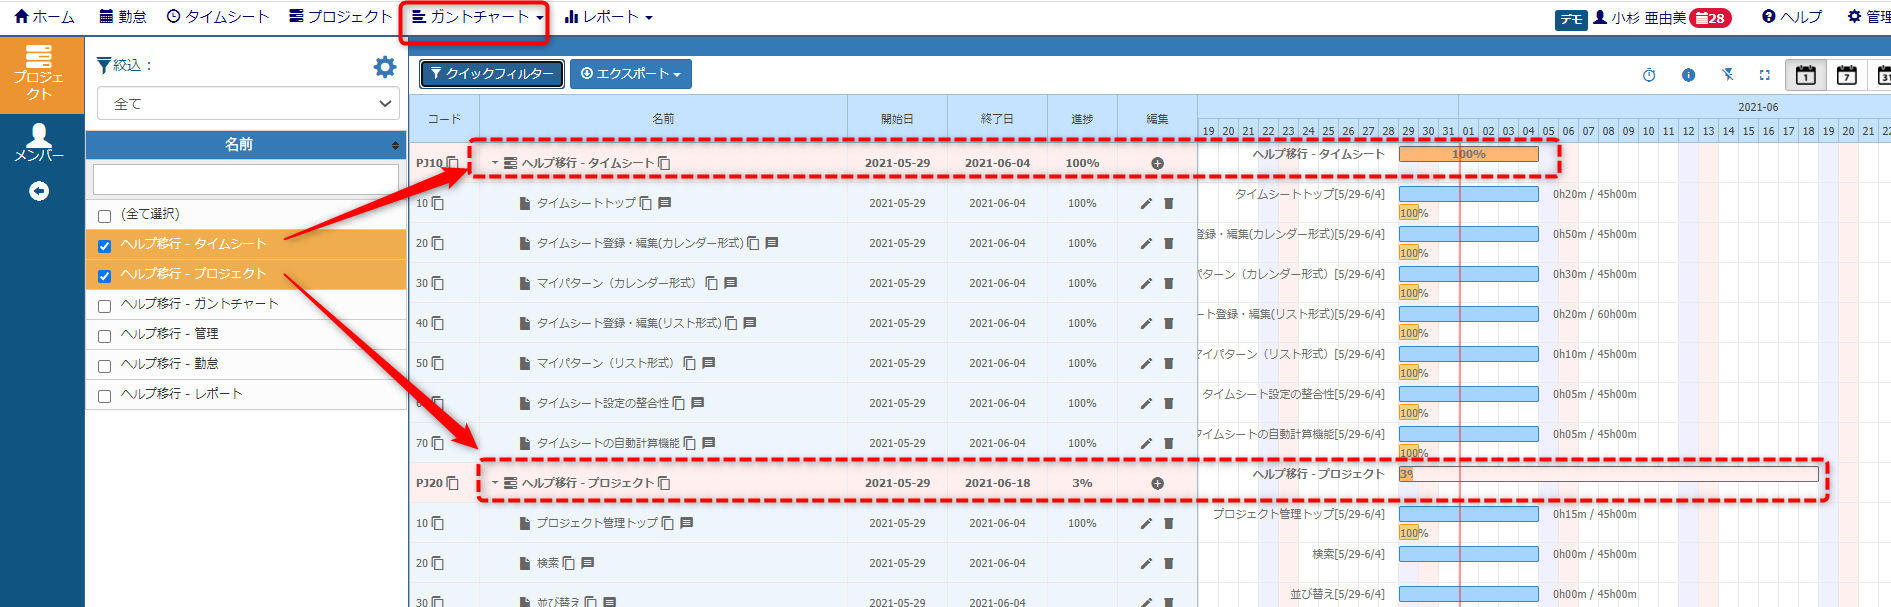The height and width of the screenshot is (607, 1891).
Task: Click the デモ badge
Action: (x=1571, y=20)
